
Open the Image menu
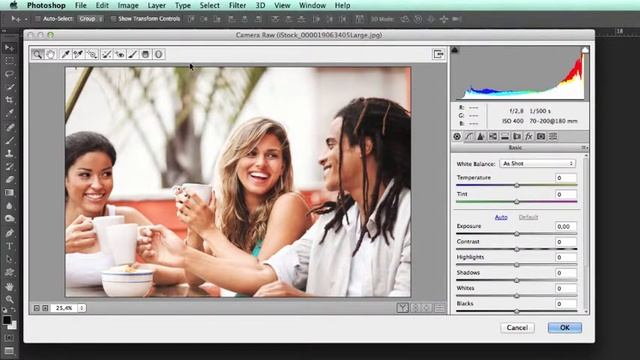(x=128, y=5)
